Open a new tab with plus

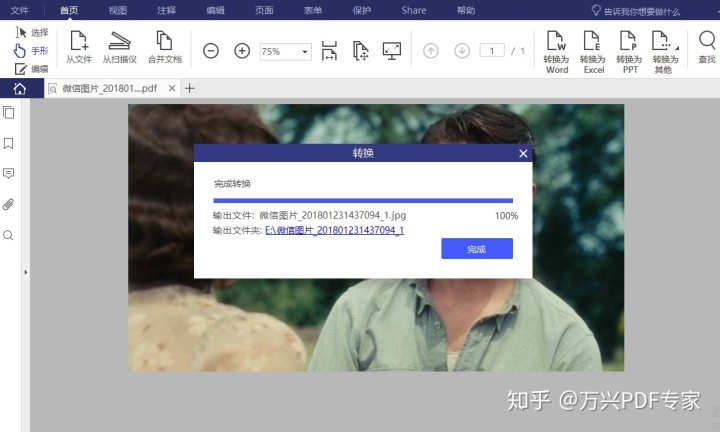click(190, 88)
